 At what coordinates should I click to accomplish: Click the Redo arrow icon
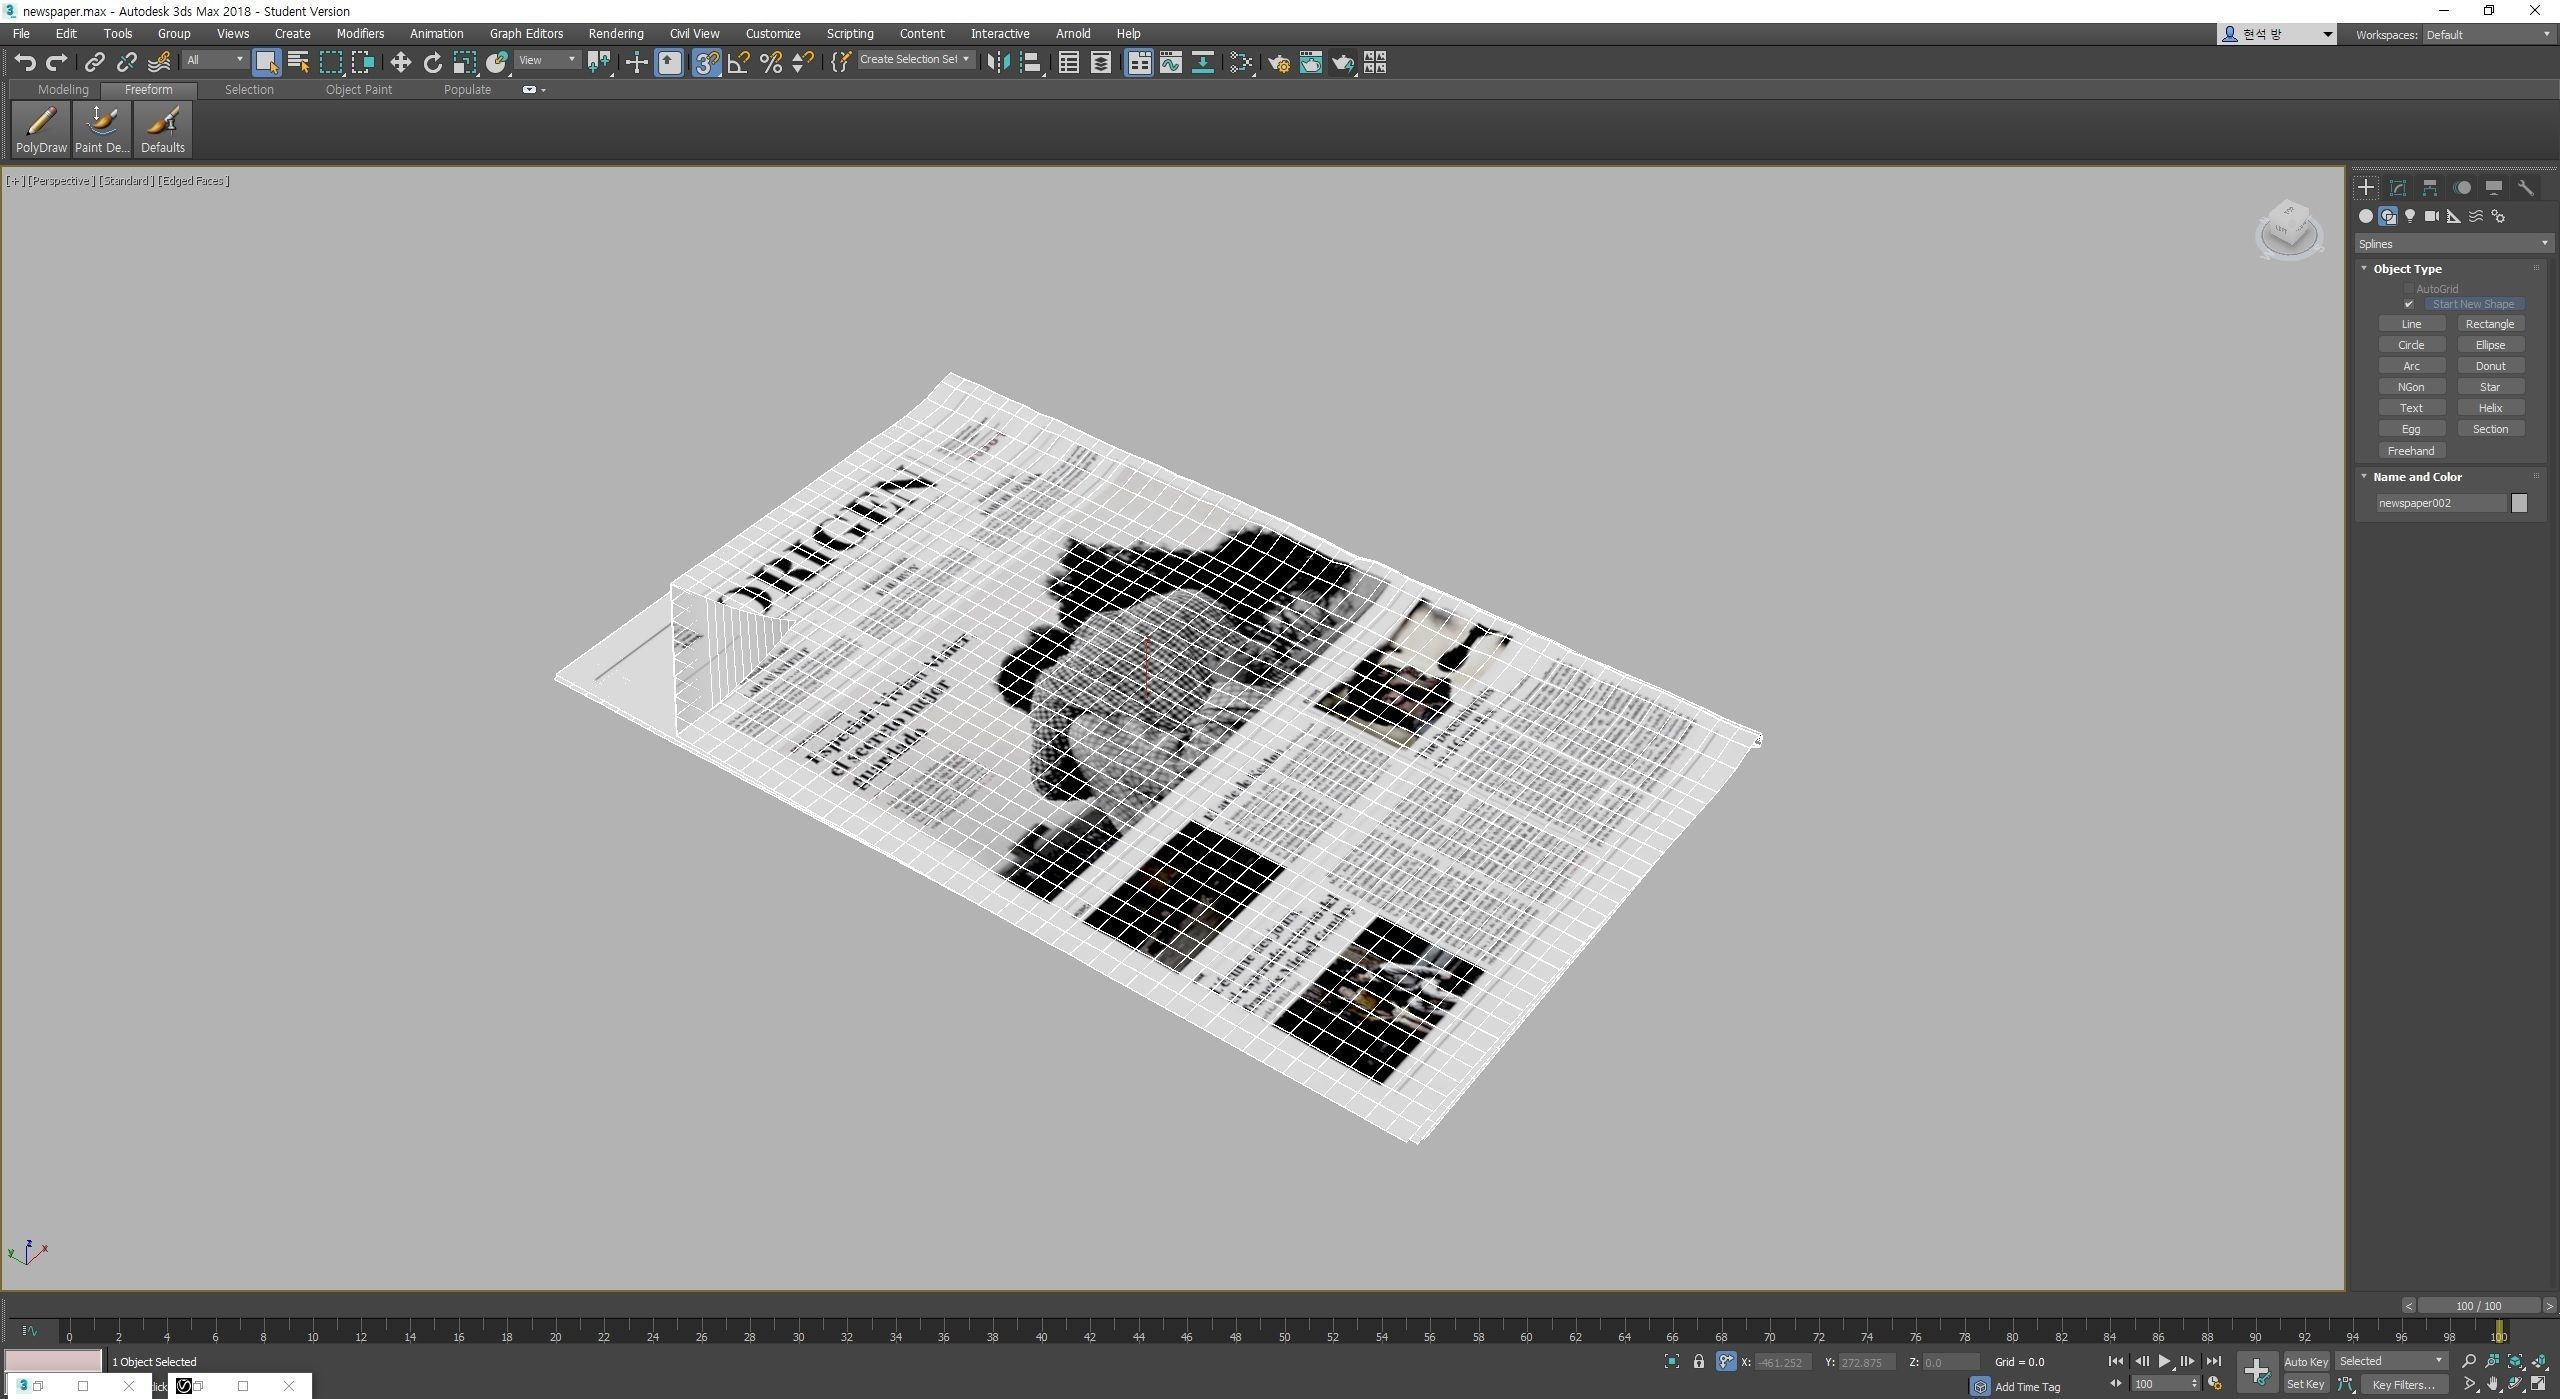(x=57, y=63)
